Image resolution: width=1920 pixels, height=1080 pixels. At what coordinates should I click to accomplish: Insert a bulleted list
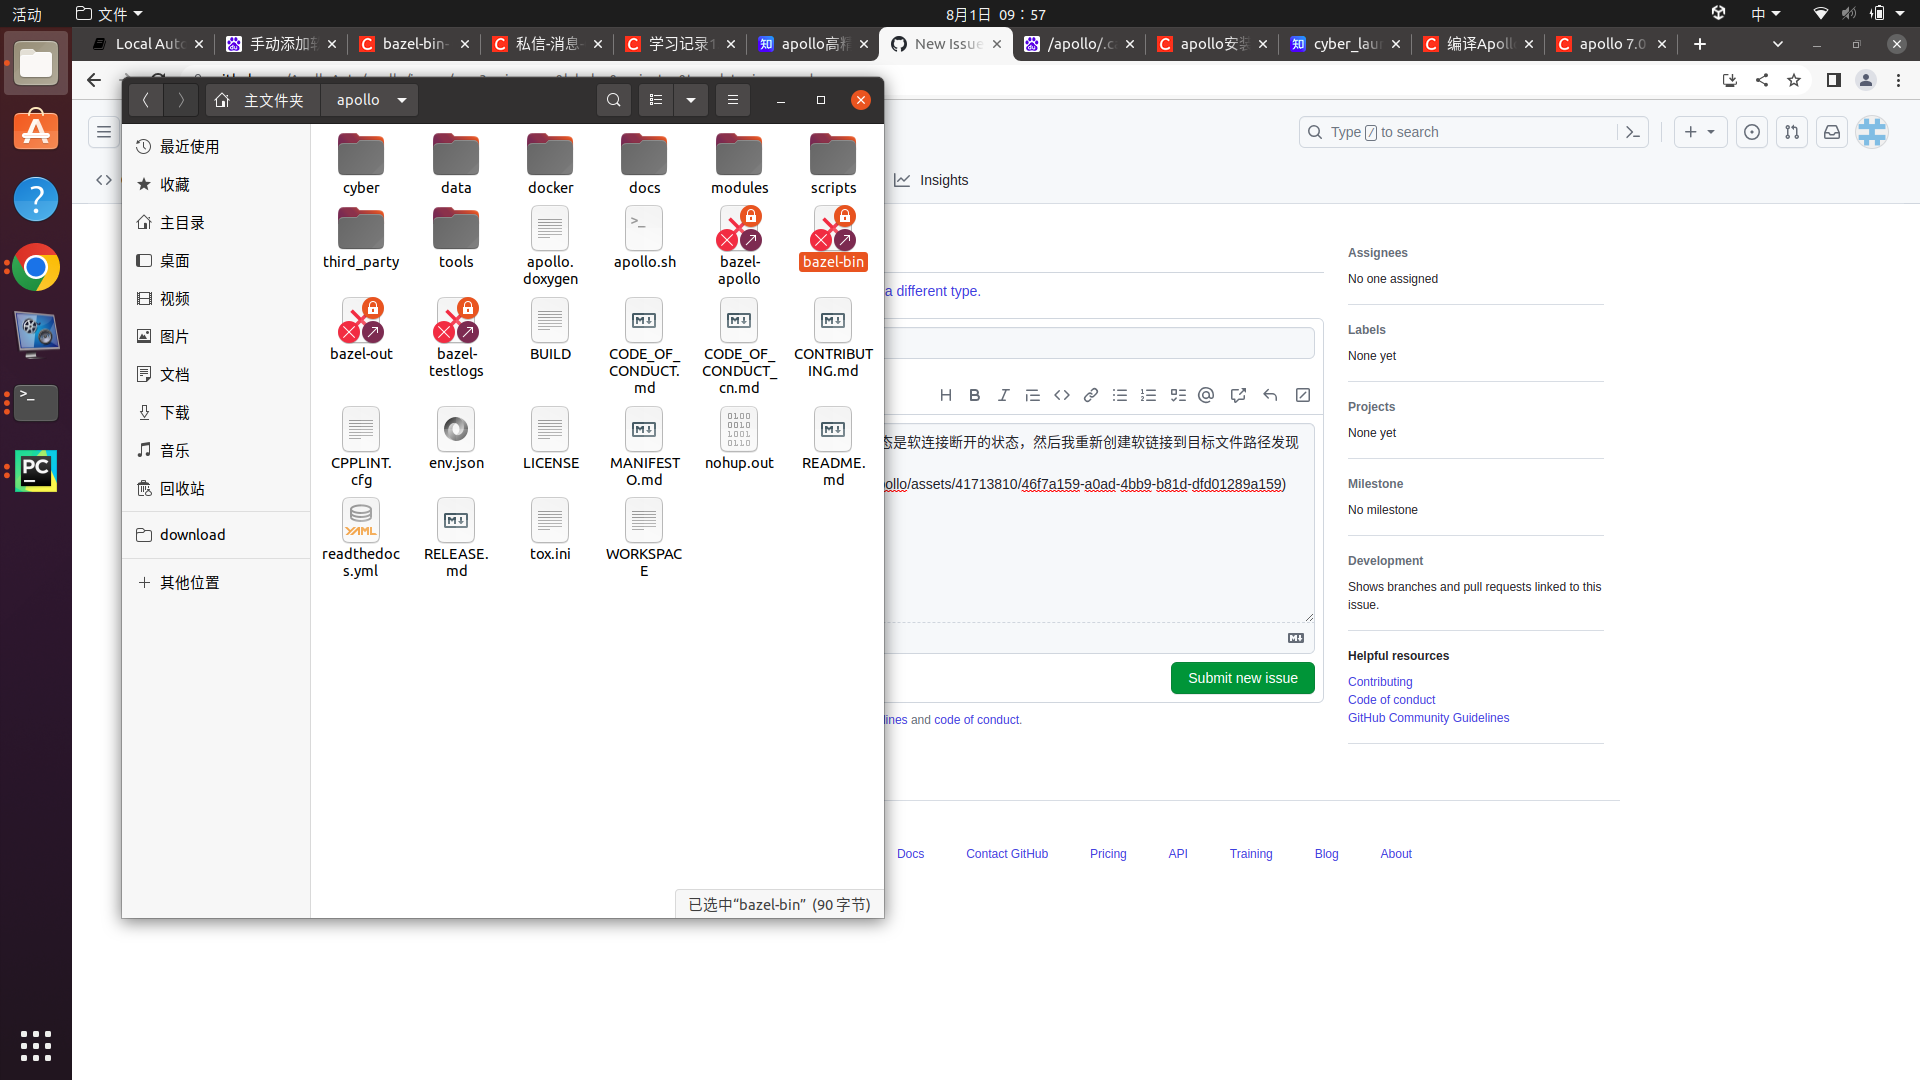click(1119, 395)
